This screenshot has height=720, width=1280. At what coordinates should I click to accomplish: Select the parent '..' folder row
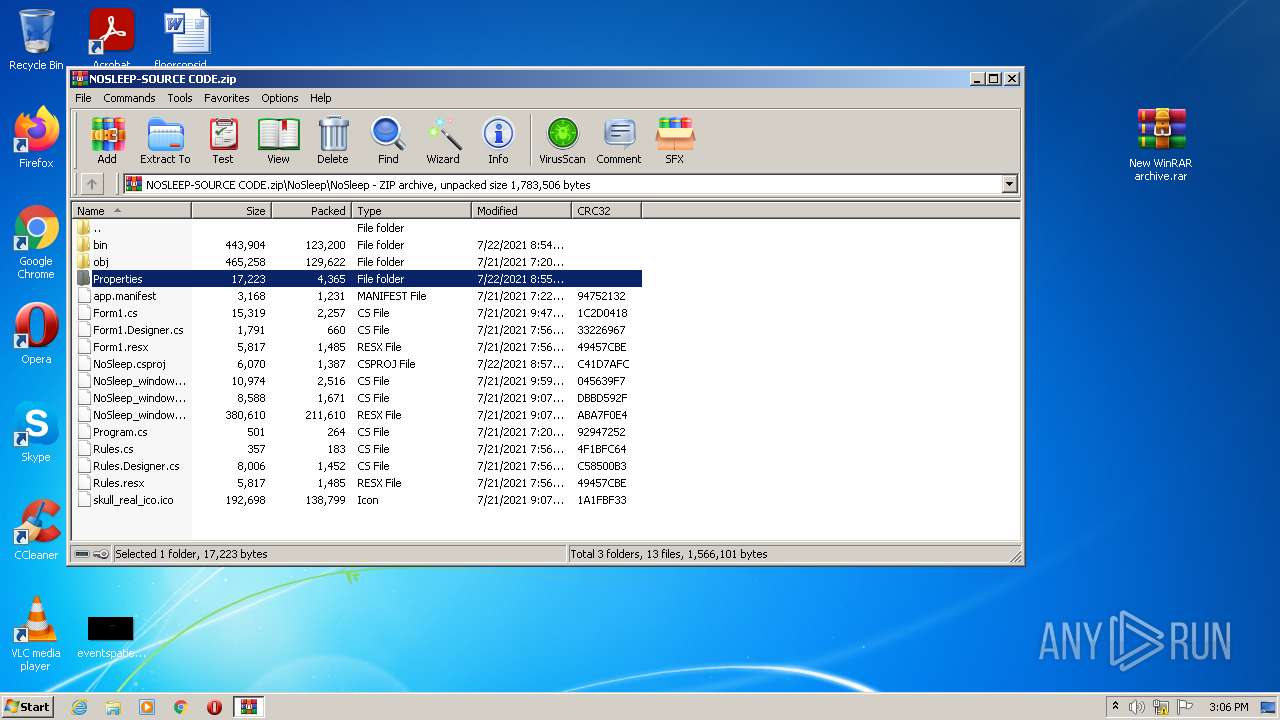(357, 228)
